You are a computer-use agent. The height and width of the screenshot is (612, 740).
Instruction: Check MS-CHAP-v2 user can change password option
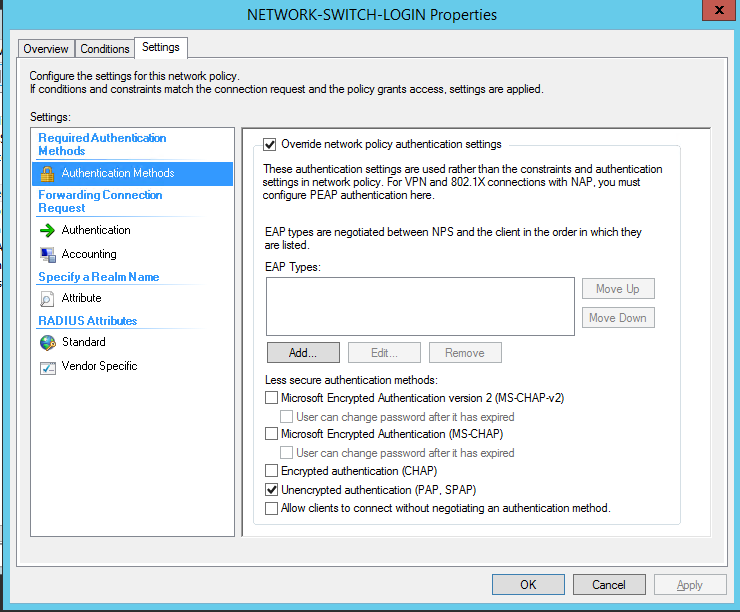pos(286,417)
